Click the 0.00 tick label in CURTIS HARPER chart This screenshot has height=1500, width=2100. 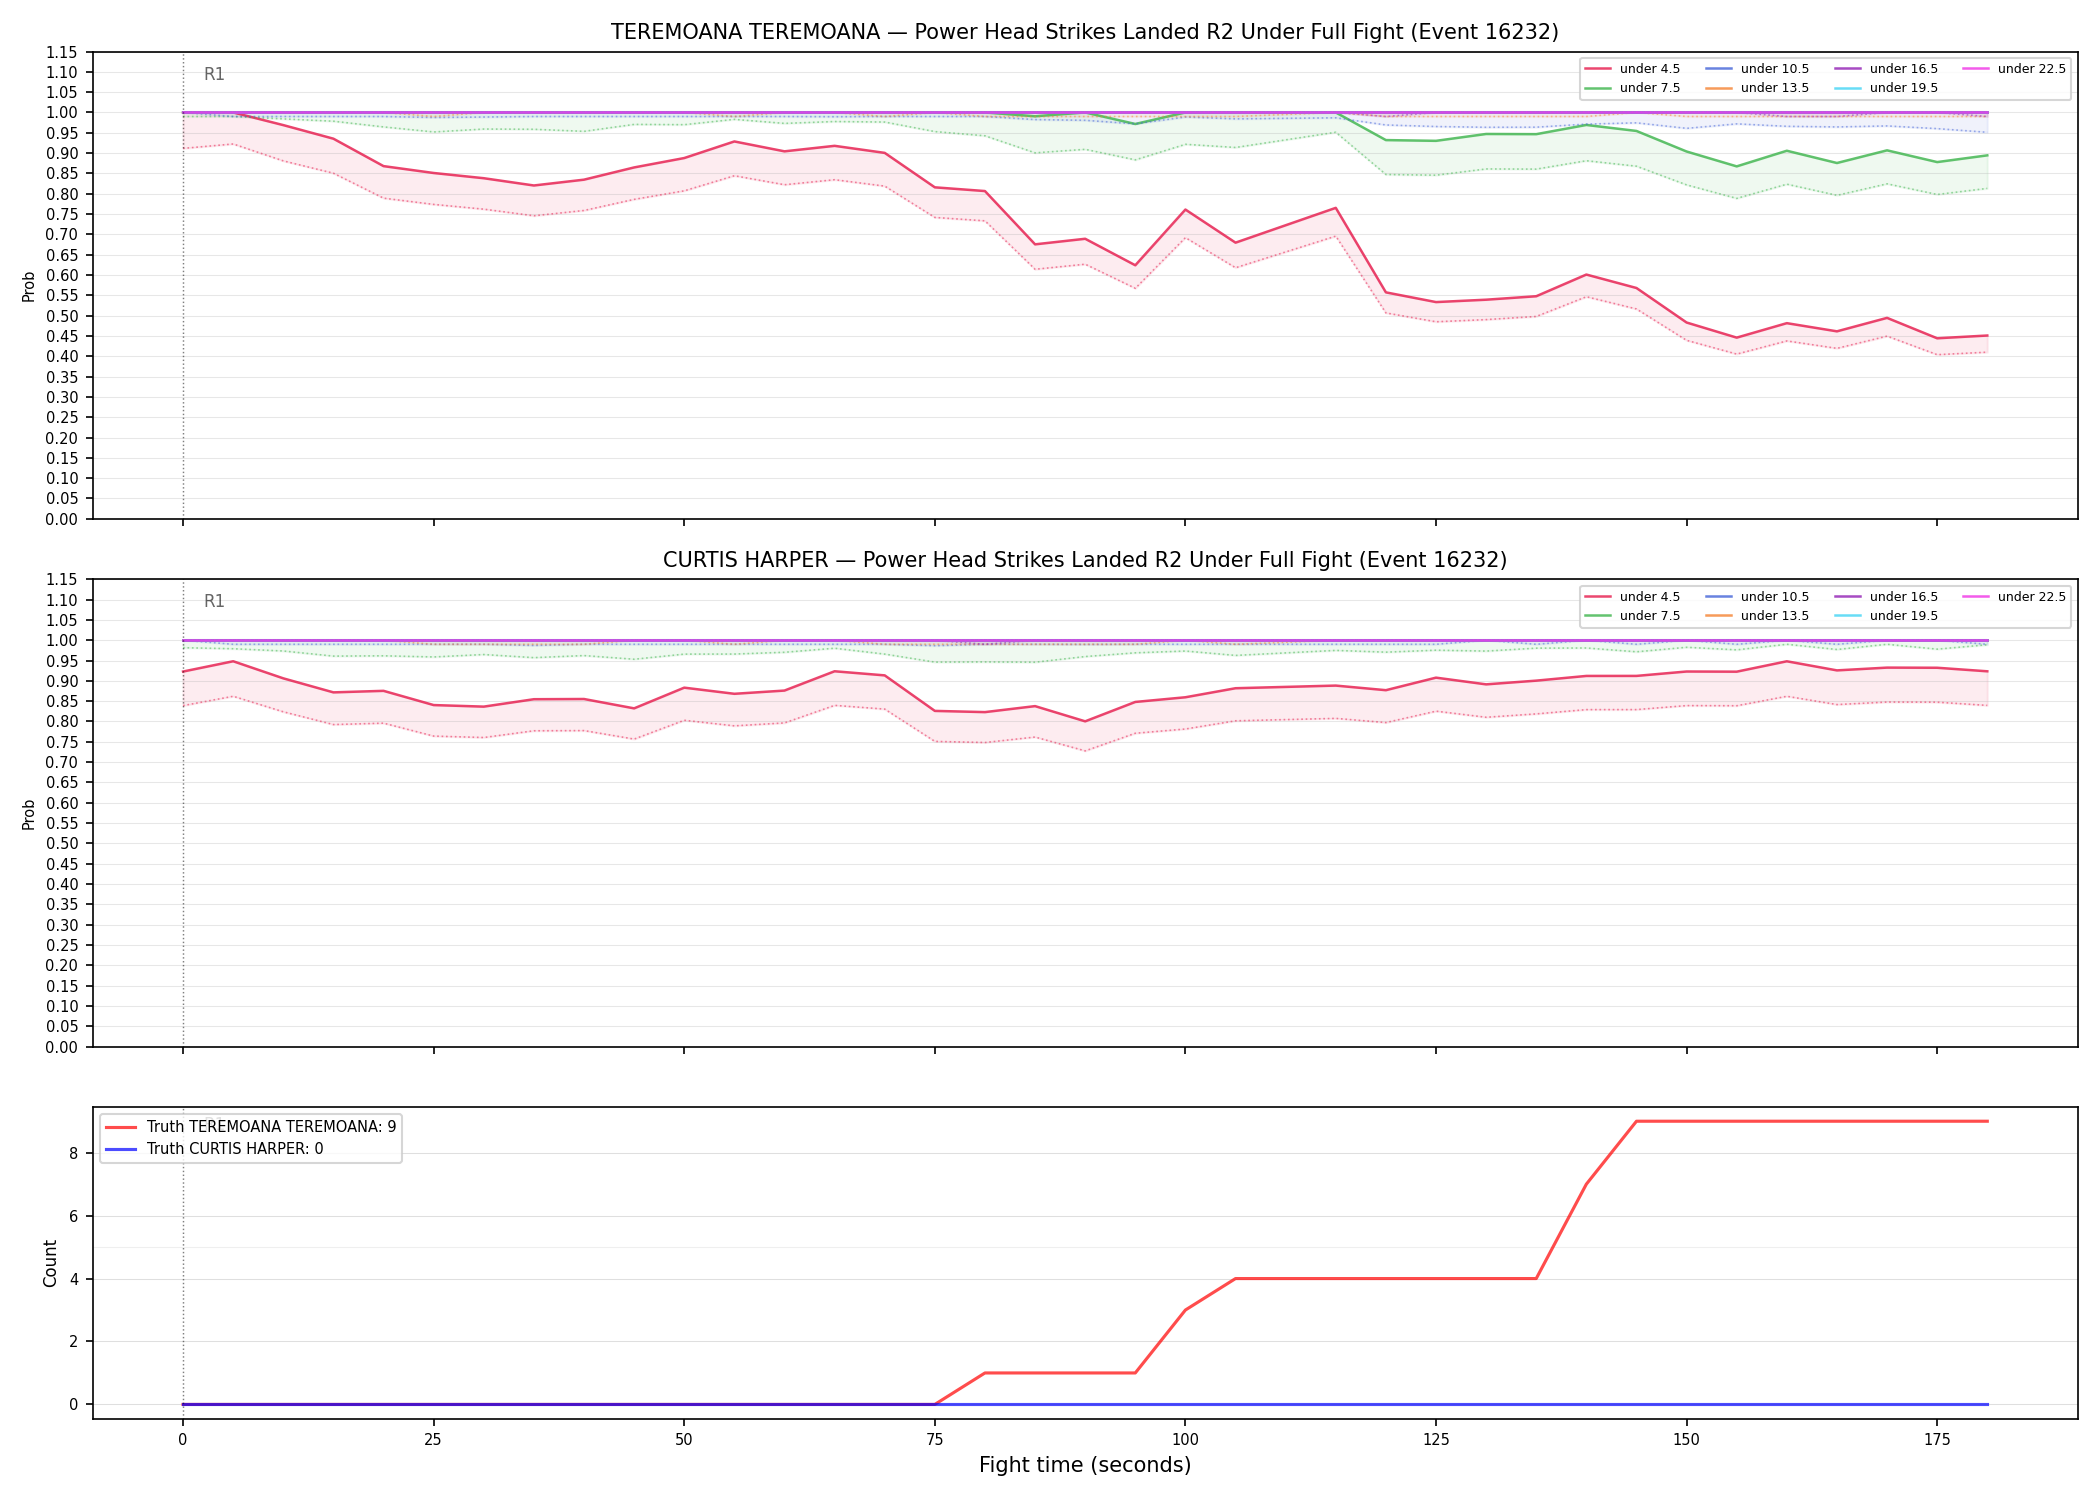[63, 1047]
